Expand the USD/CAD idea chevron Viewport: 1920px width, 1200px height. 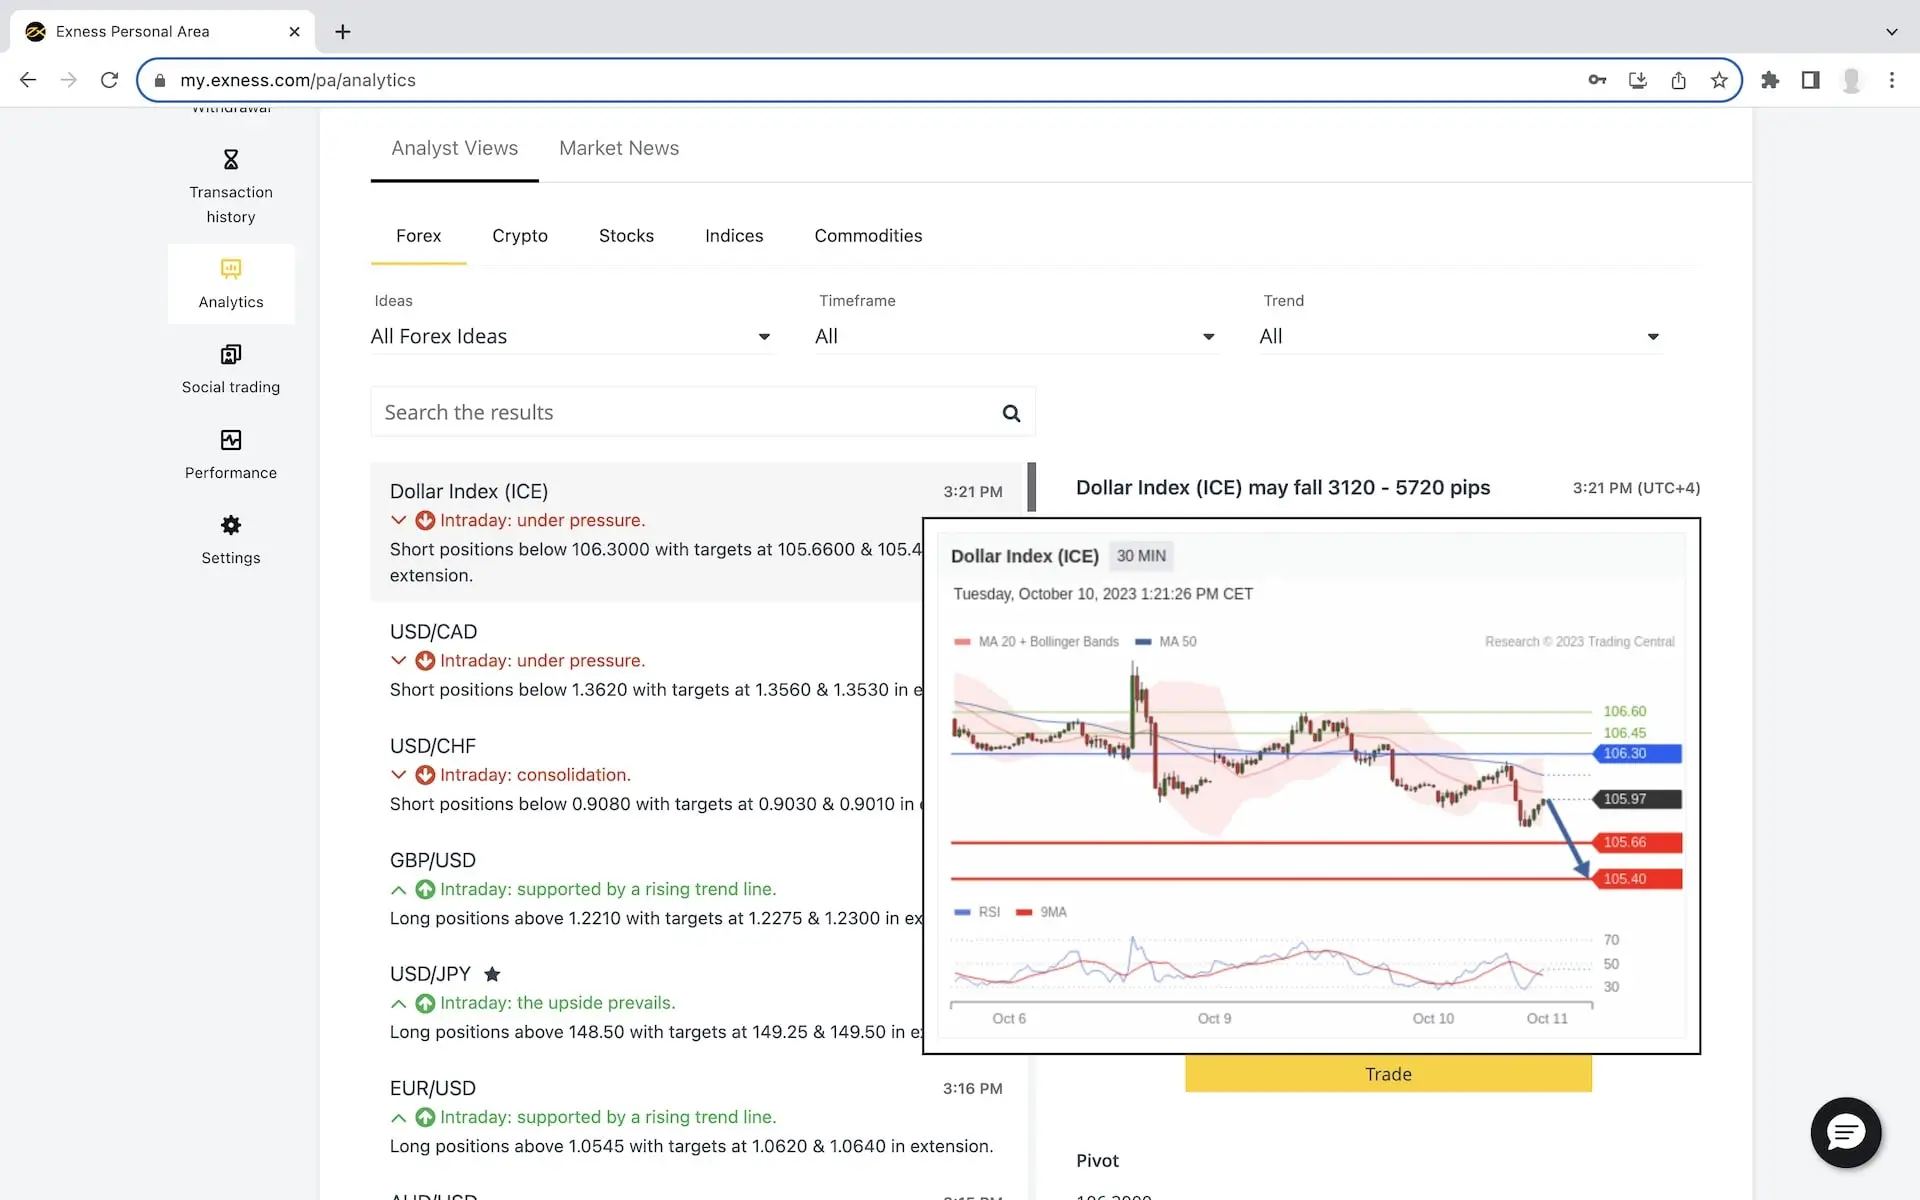398,660
